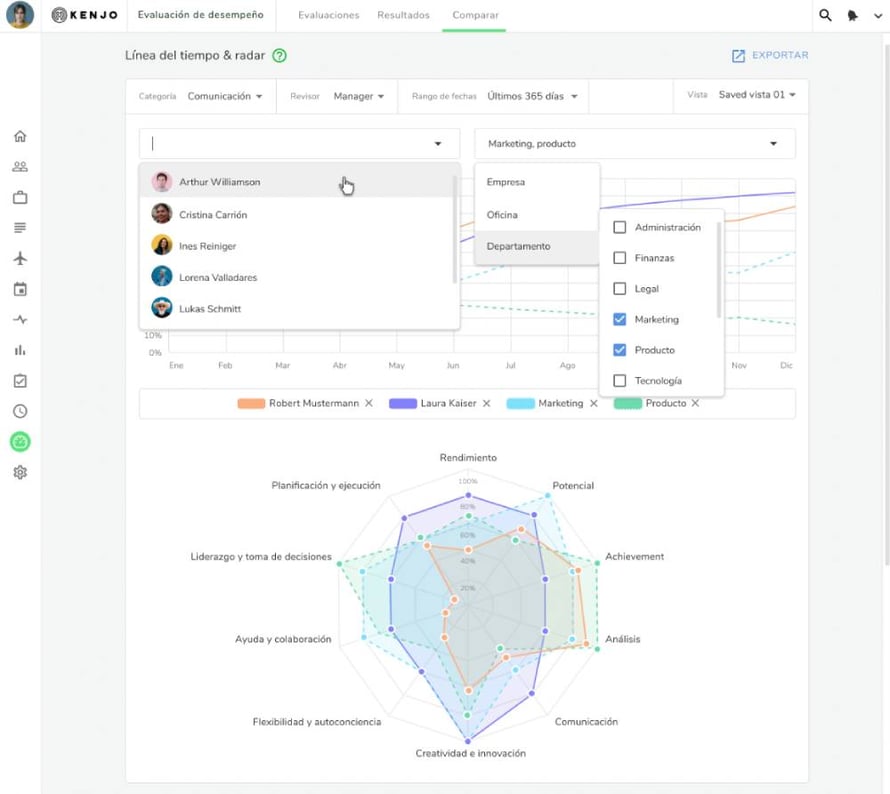Click the Home icon in sidebar

(x=20, y=137)
